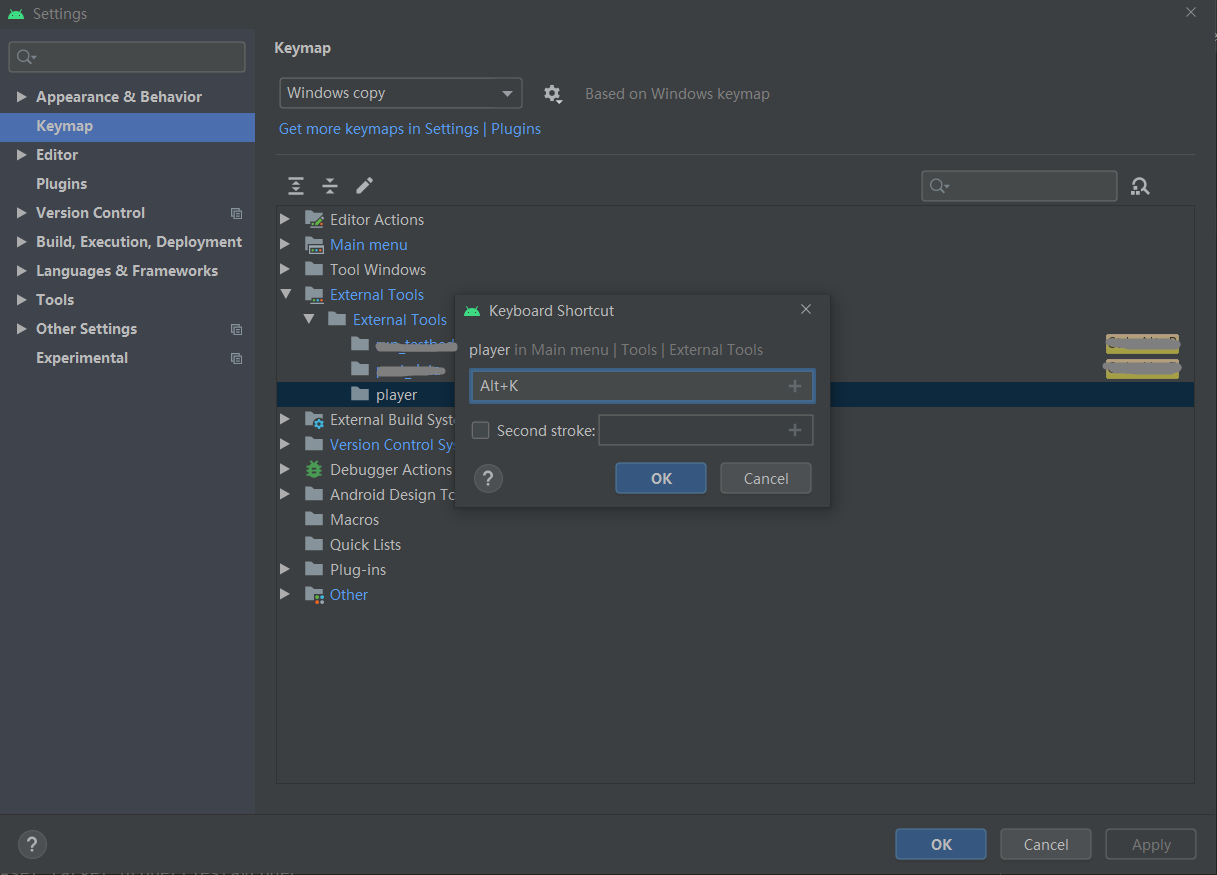Expand the Tools settings section
The image size is (1217, 875).
tap(22, 300)
